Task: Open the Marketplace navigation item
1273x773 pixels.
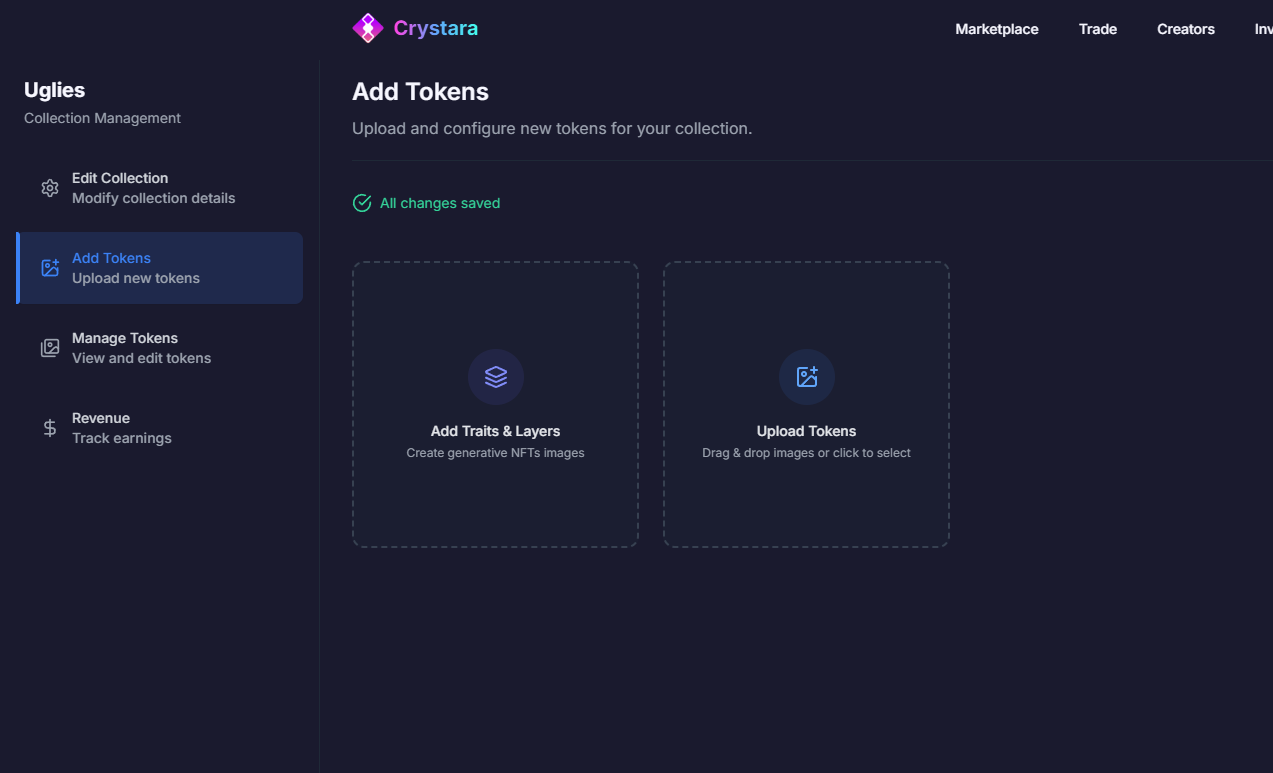Action: click(996, 29)
